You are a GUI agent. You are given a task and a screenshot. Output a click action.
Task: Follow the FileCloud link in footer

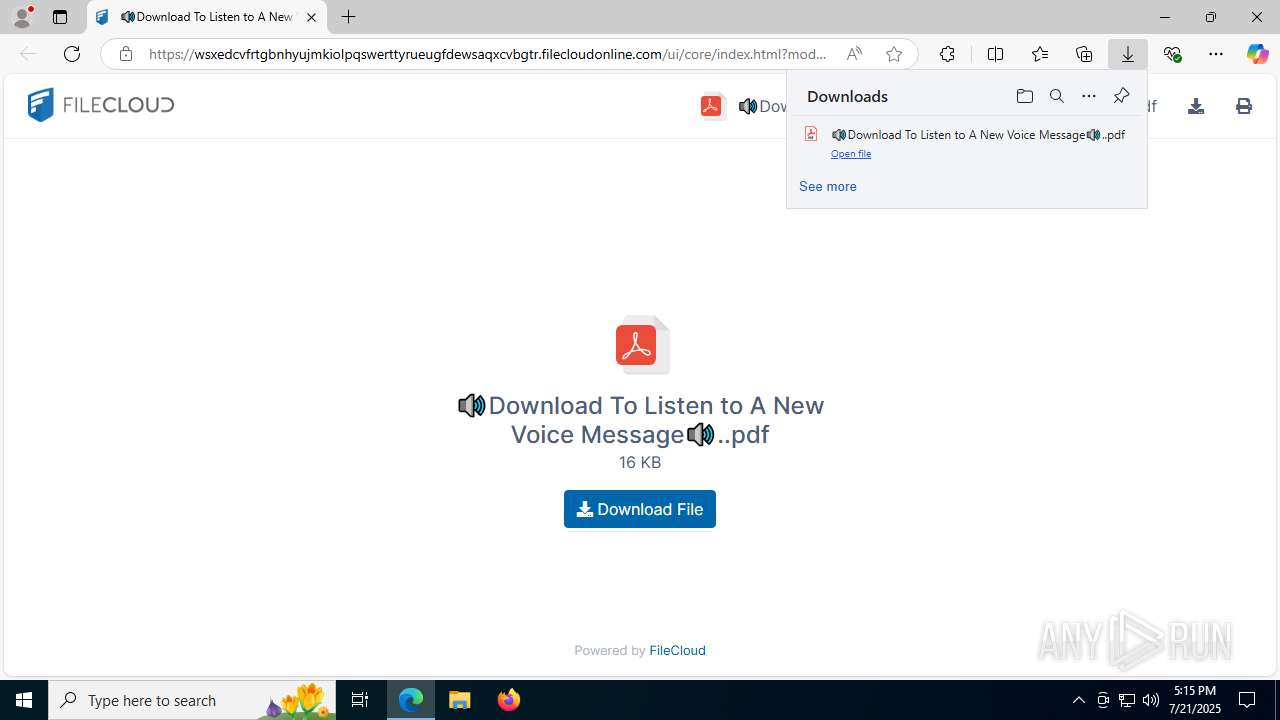tap(677, 650)
